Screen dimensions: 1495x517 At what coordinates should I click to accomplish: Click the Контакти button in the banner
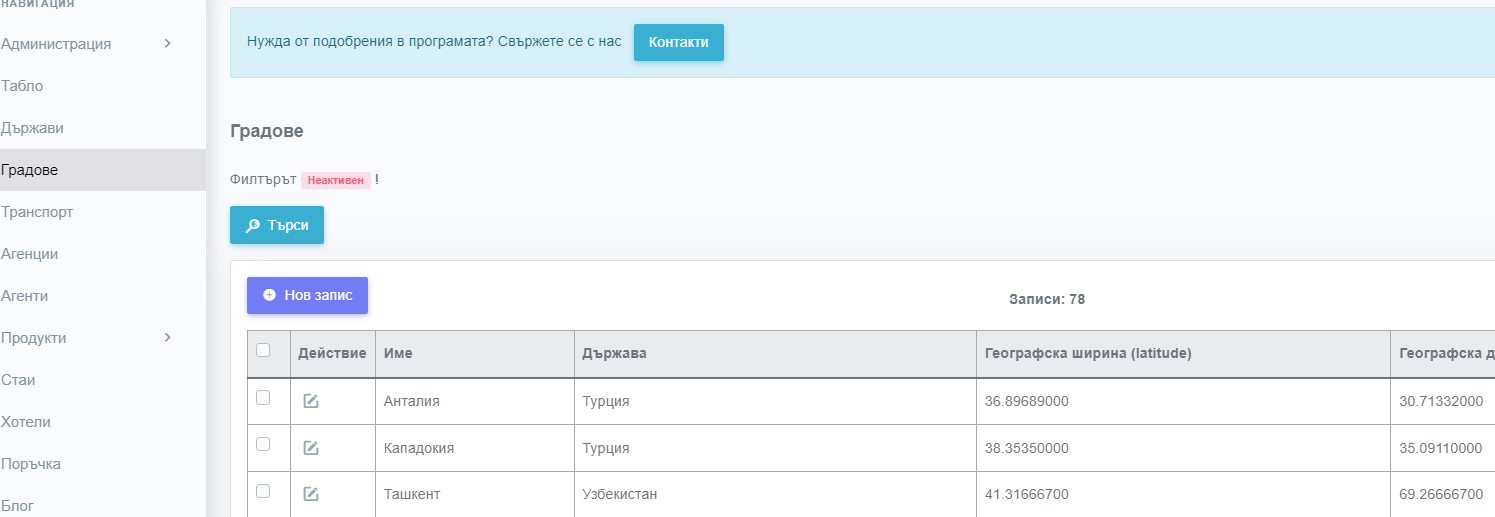678,42
